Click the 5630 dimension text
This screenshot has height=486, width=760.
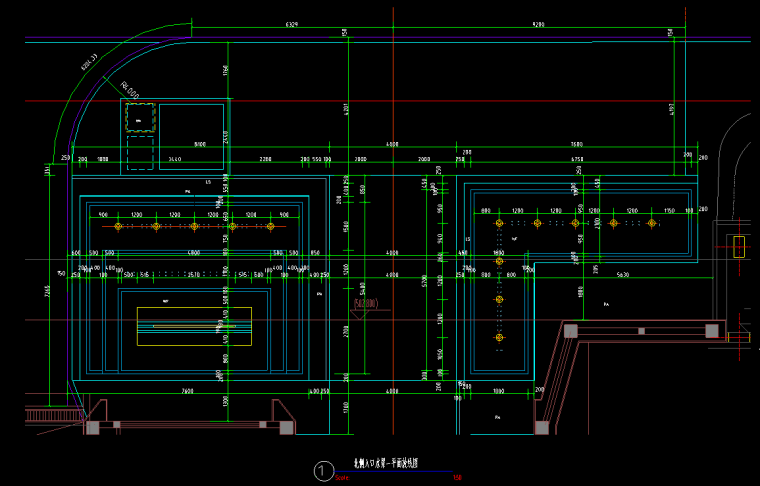[623, 274]
